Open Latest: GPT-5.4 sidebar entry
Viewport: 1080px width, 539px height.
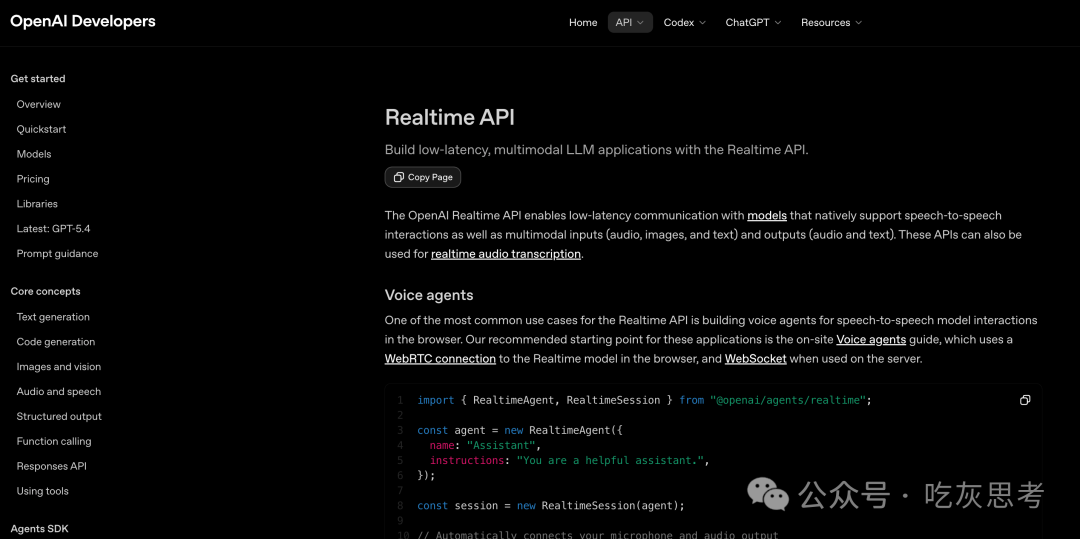coord(53,228)
